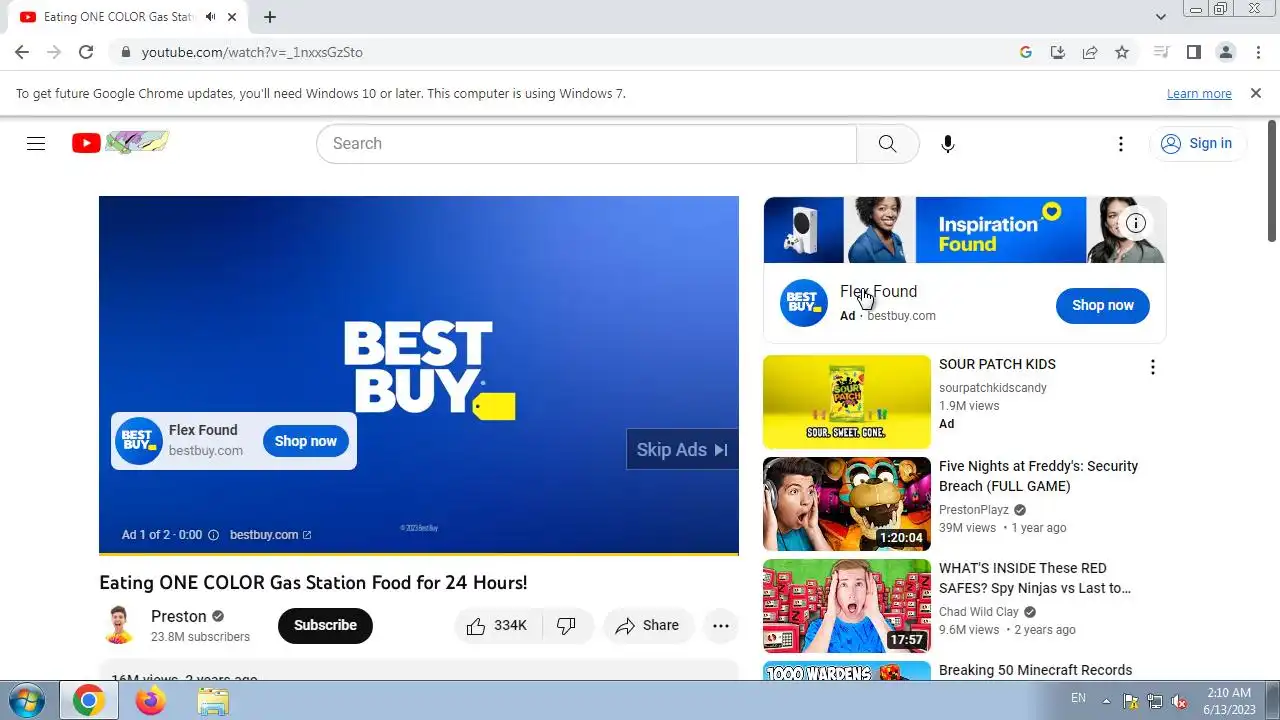Image resolution: width=1280 pixels, height=720 pixels.
Task: Start voice search with microphone icon
Action: click(x=948, y=143)
